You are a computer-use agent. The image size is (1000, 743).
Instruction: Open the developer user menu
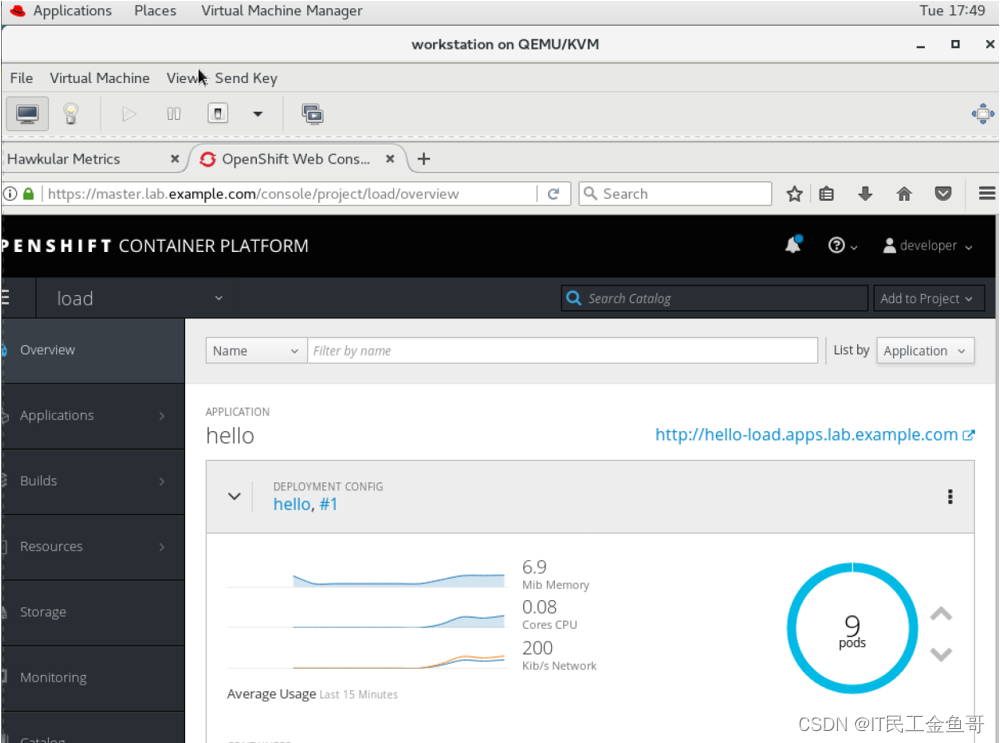[927, 246]
